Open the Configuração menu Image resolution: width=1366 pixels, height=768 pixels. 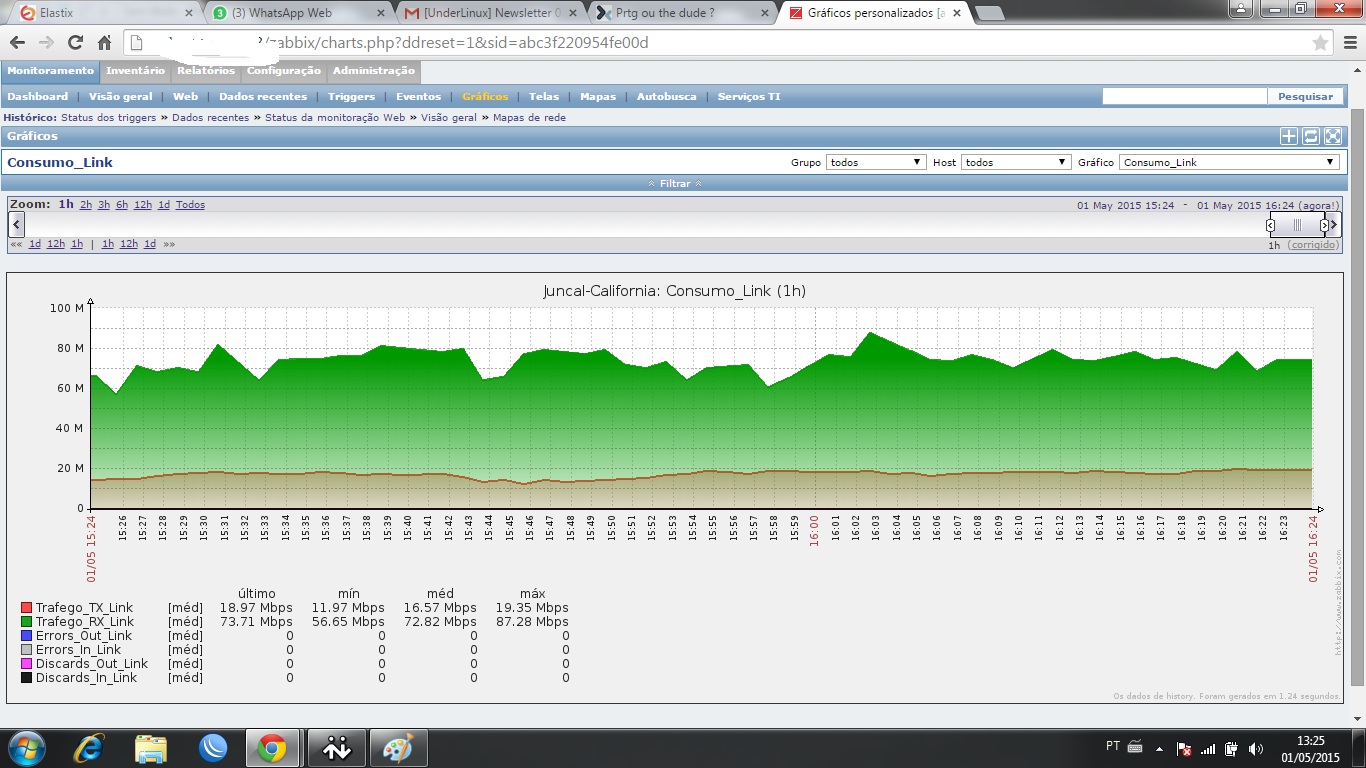284,71
